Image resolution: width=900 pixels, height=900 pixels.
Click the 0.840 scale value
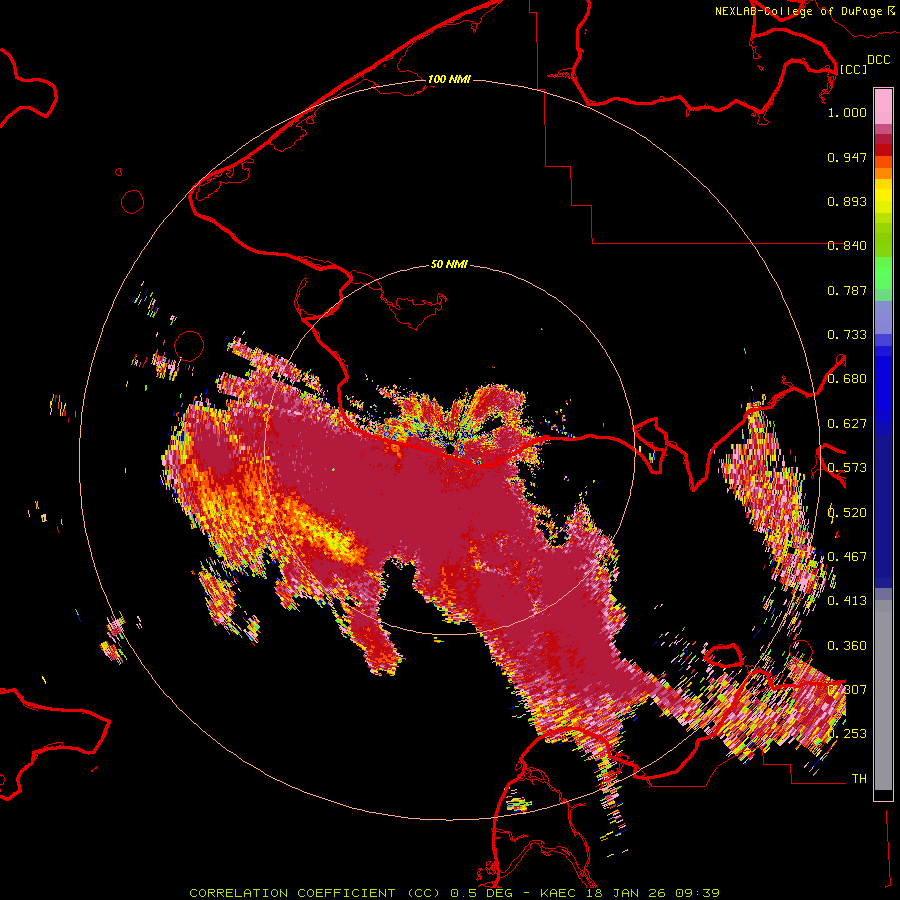847,246
